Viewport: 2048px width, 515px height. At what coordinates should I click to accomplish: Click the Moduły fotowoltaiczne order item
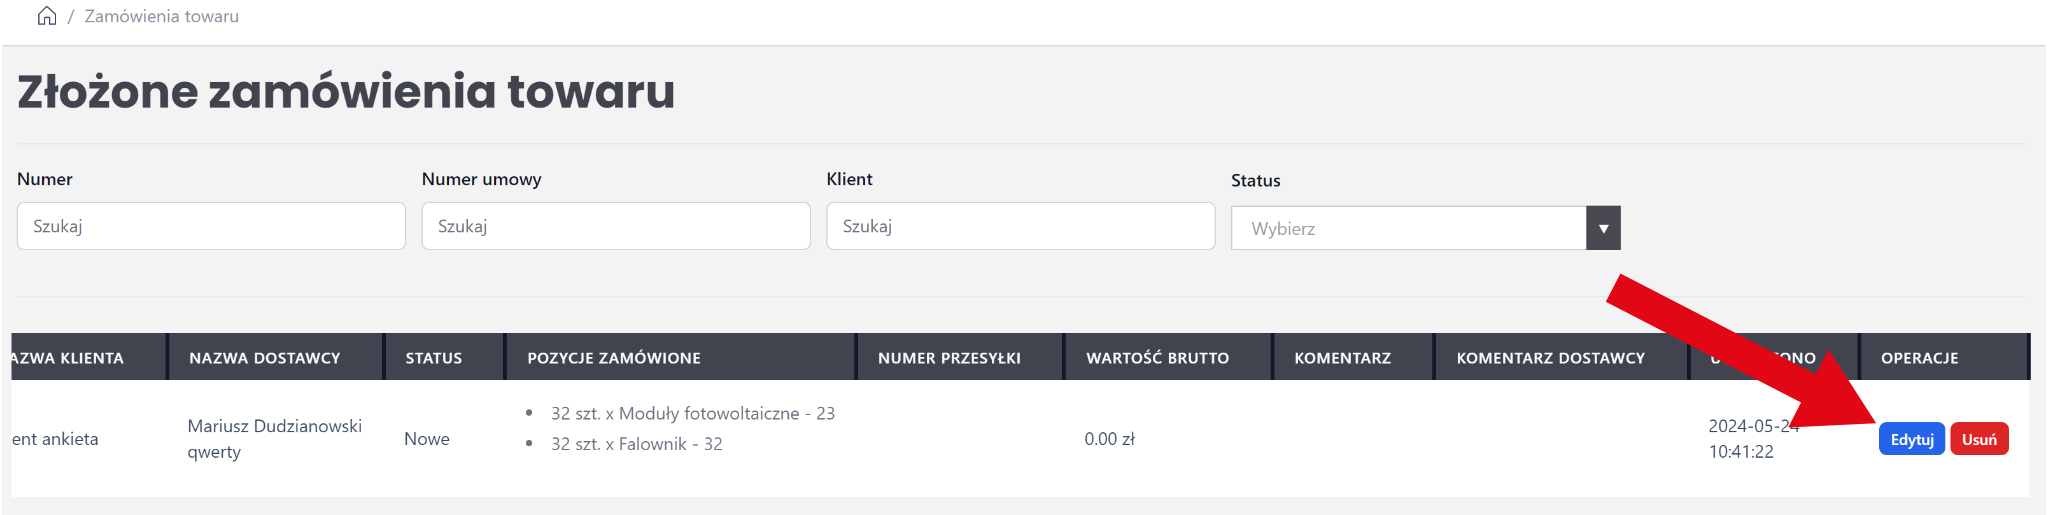(x=692, y=414)
